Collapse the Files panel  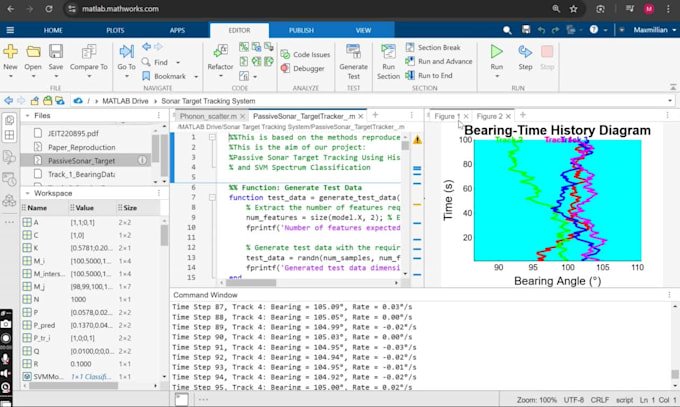tap(27, 116)
